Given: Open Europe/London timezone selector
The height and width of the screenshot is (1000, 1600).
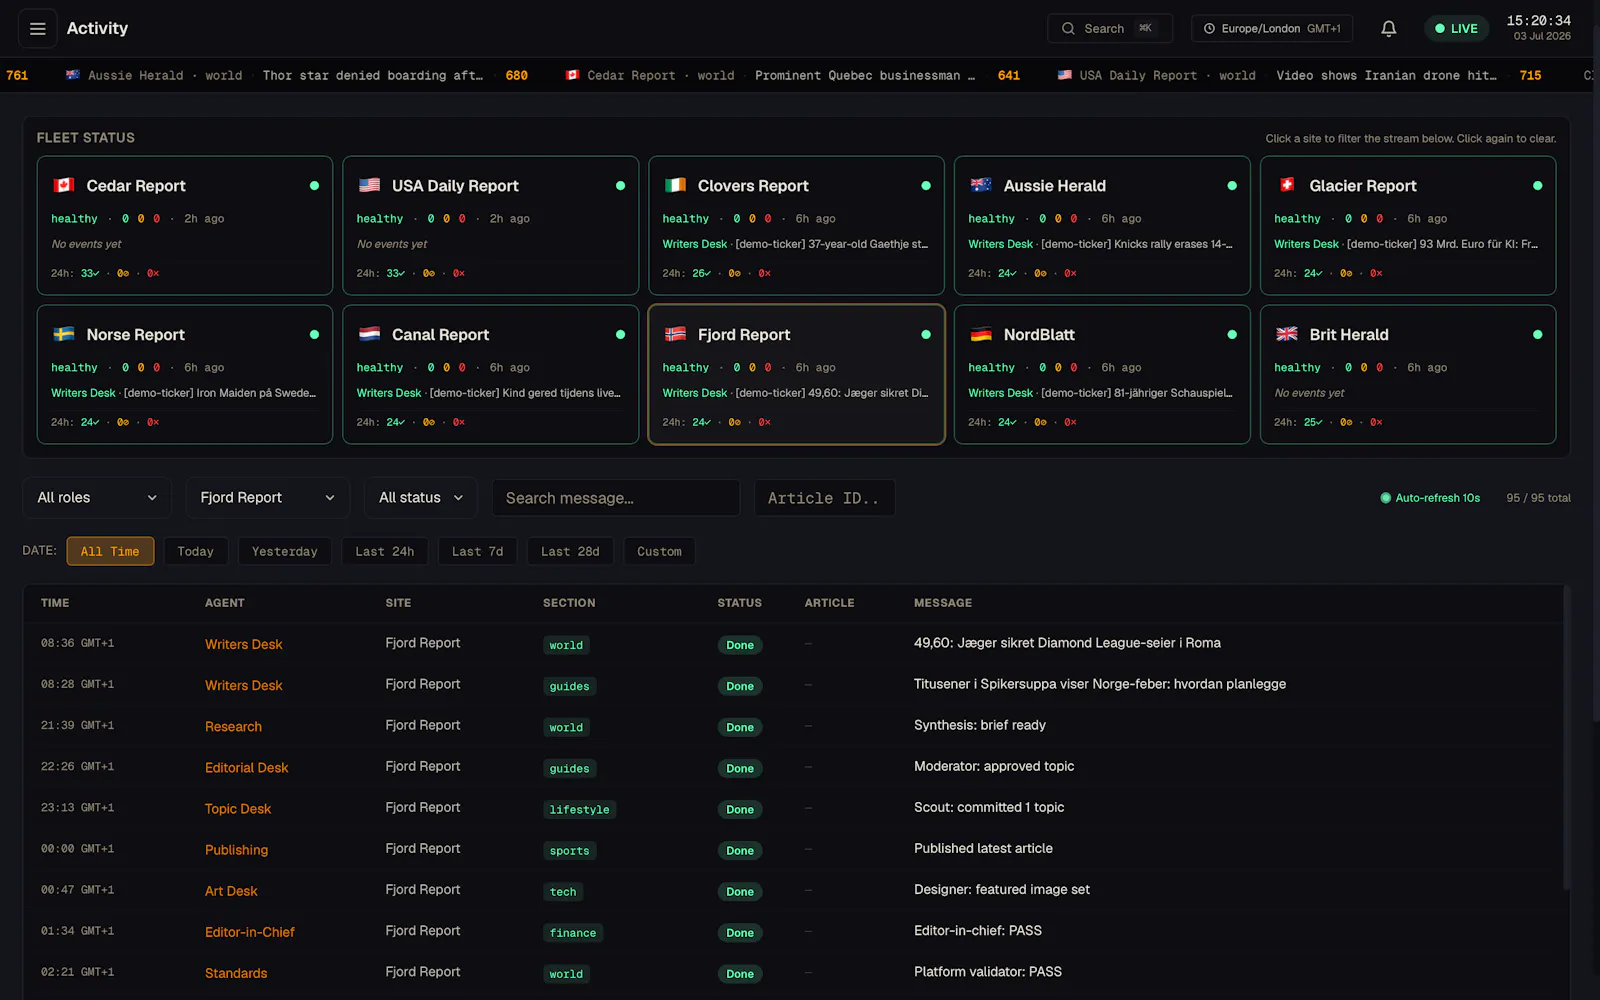Looking at the screenshot, I should [x=1272, y=29].
